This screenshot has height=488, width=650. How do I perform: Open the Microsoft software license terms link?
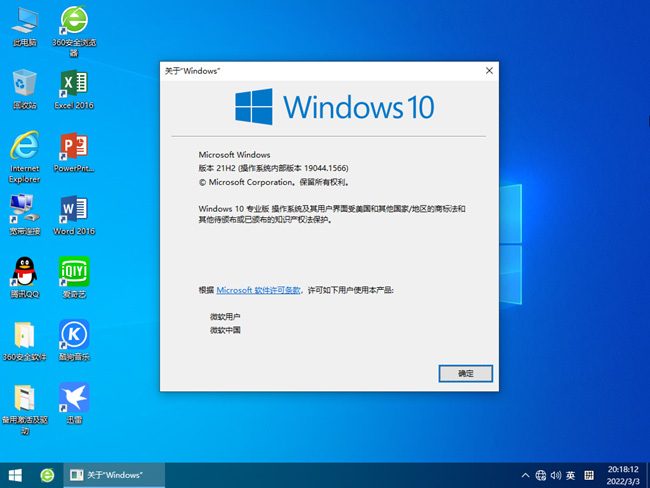(258, 290)
